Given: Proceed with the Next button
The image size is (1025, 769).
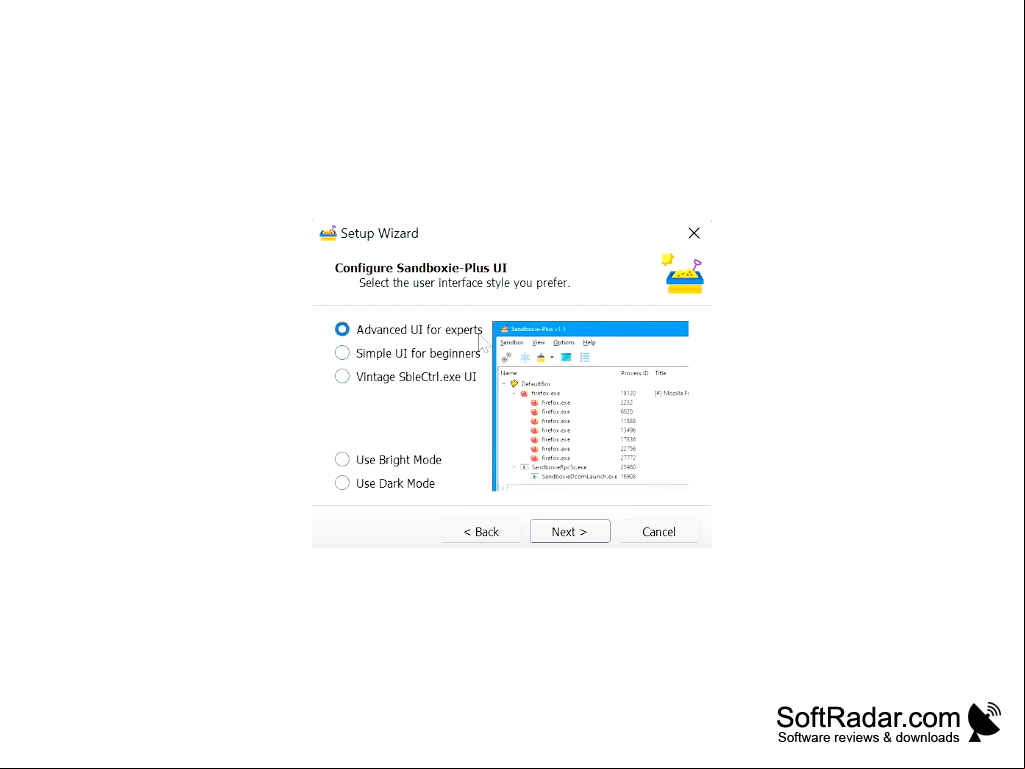Looking at the screenshot, I should tap(570, 531).
